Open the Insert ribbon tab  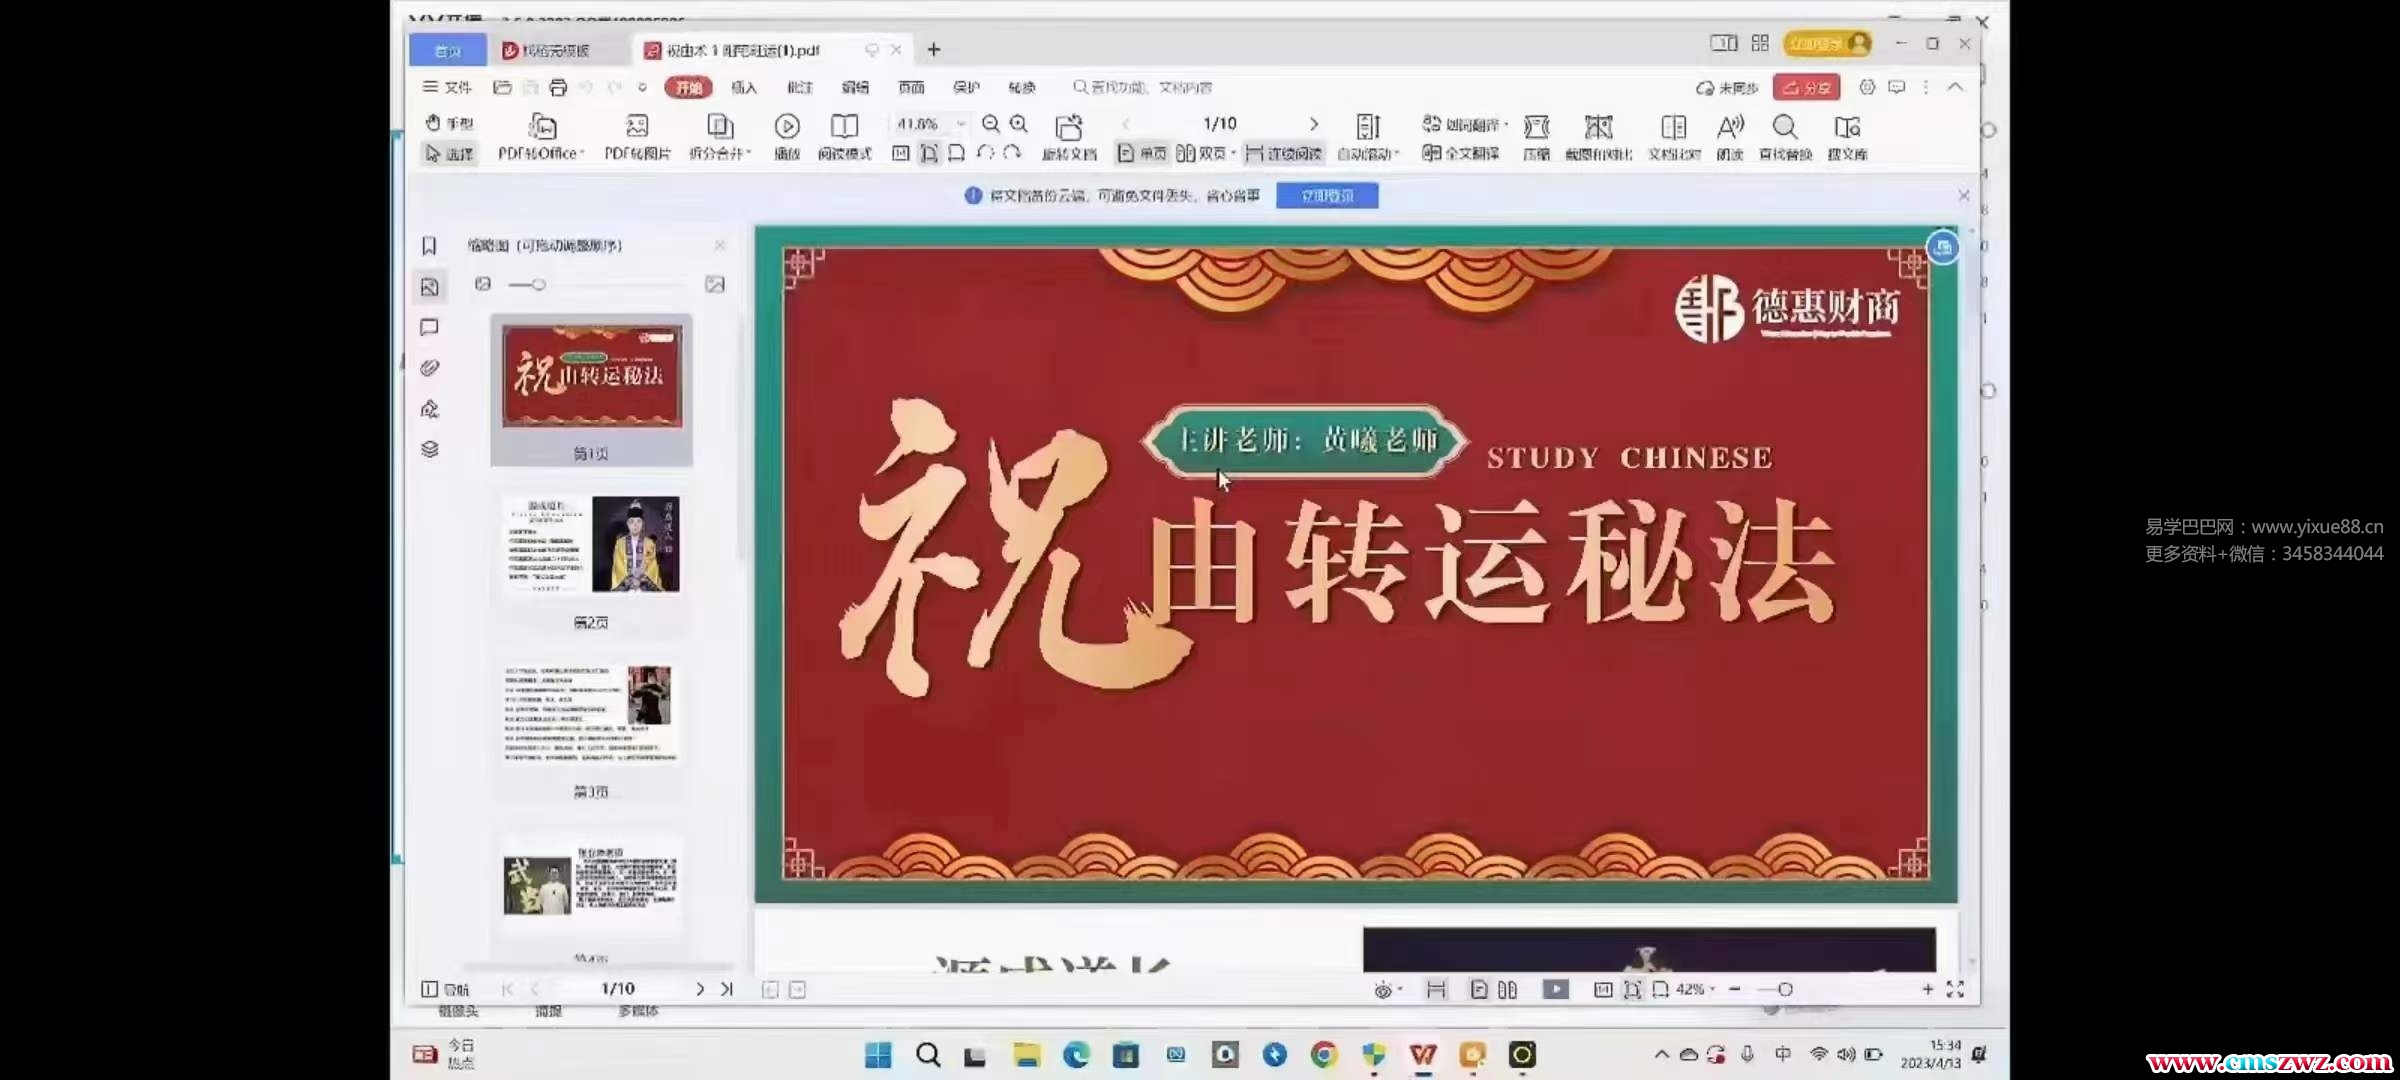click(744, 88)
